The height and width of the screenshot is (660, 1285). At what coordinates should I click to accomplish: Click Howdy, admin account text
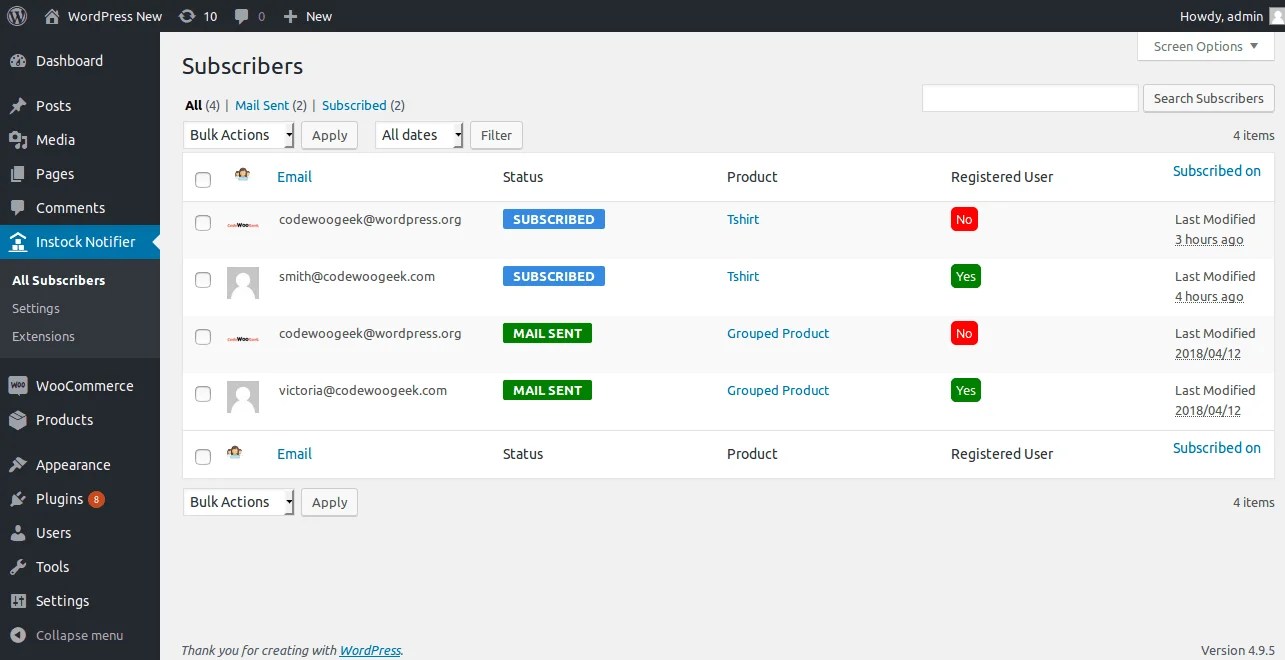pyautogui.click(x=1221, y=16)
